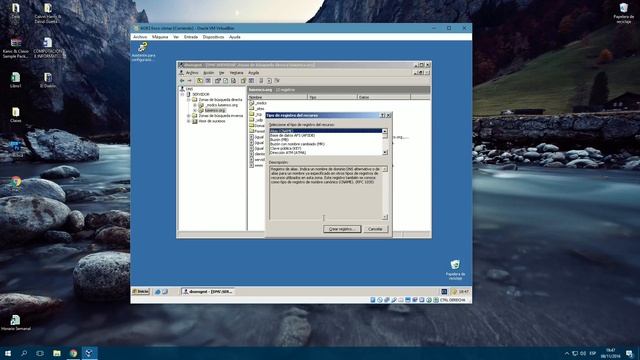Screen dimensions: 640x360
Task: Open VirtualBox Máquina menu
Action: click(160, 37)
